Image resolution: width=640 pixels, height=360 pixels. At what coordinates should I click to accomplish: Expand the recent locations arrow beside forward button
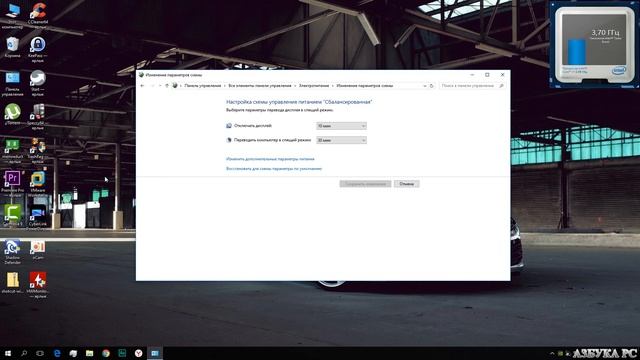160,86
